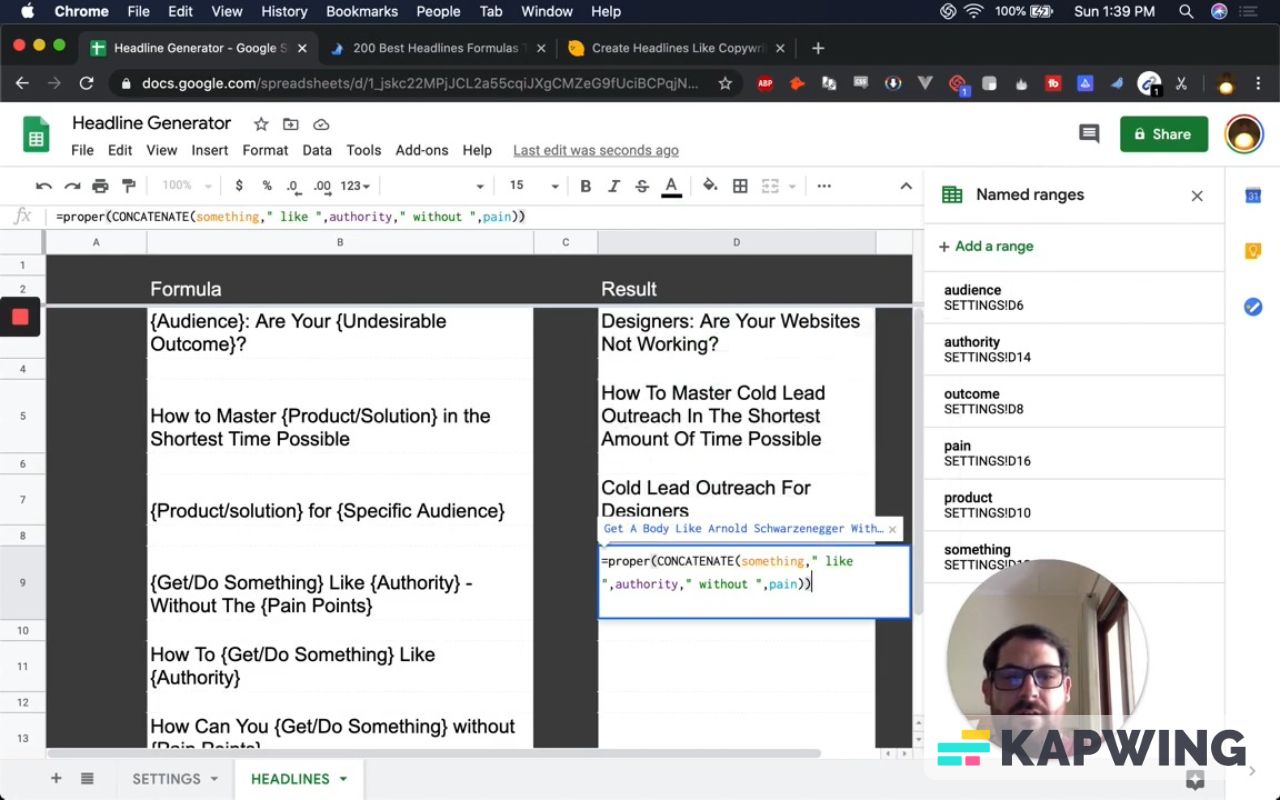1280x800 pixels.
Task: Open the font size 15 dropdown
Action: coord(534,186)
